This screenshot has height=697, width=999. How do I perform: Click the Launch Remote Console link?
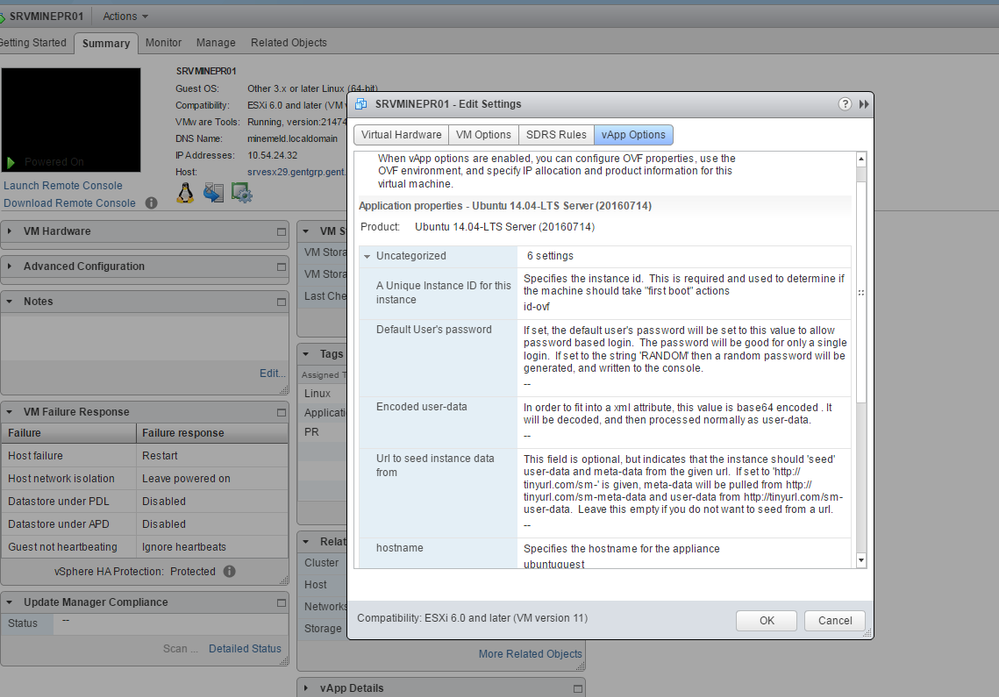coord(63,186)
